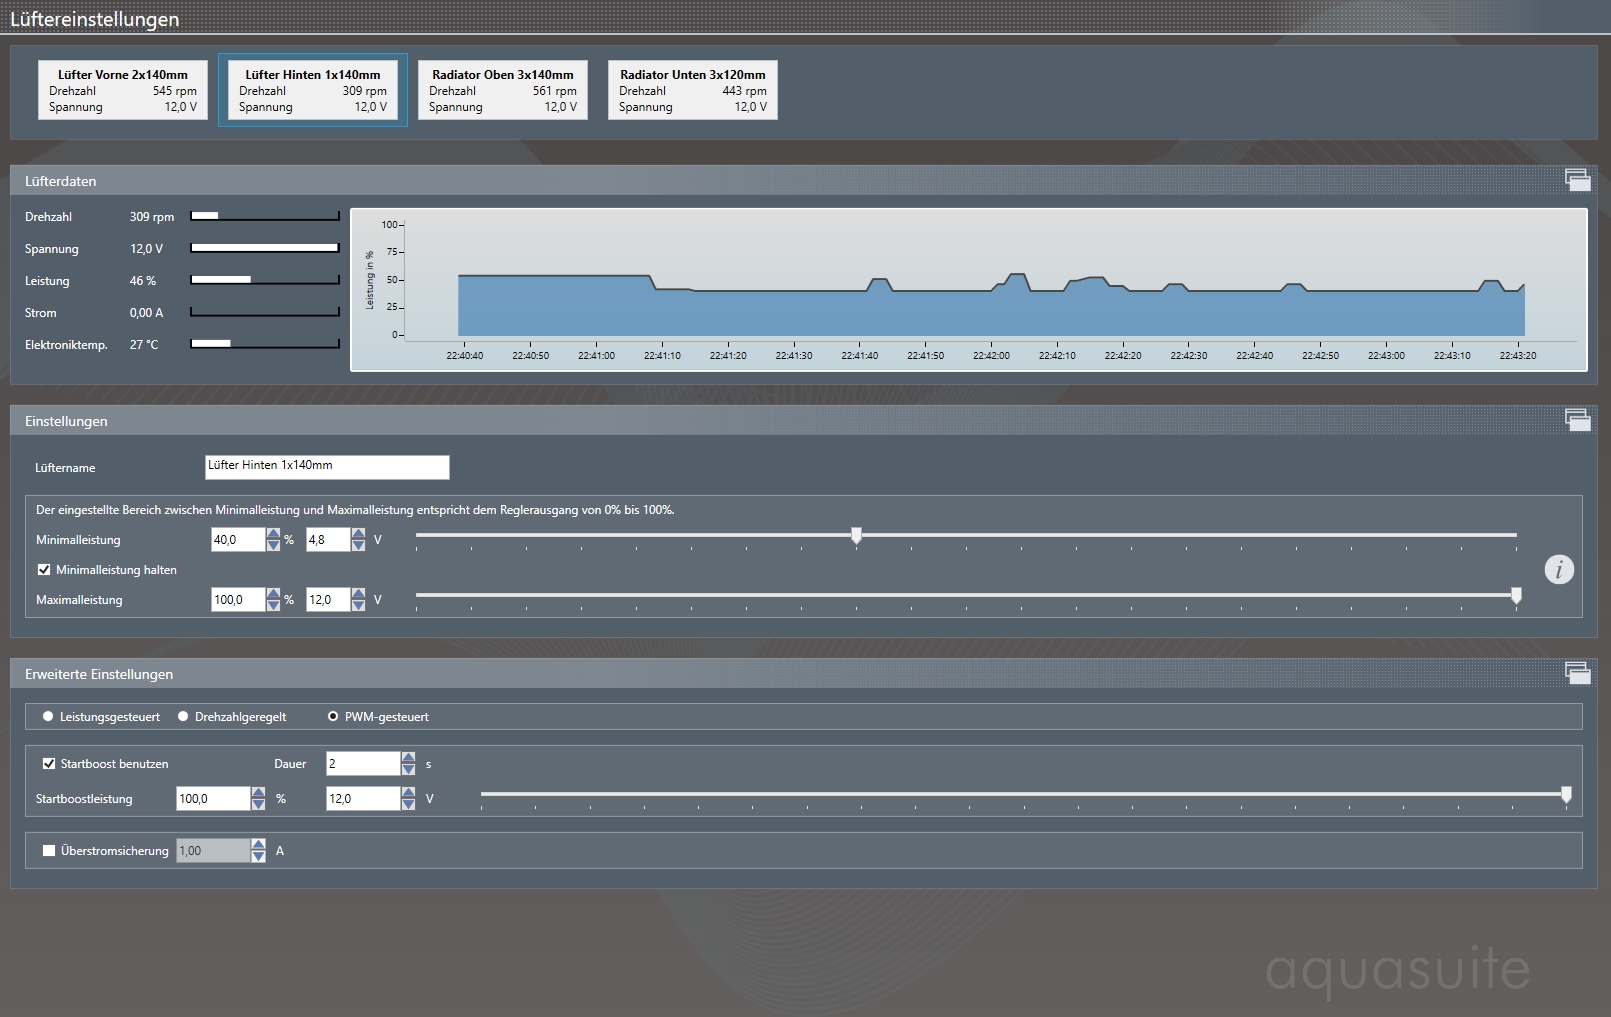Increase Minimalleistung percent with up arrow

[x=273, y=534]
